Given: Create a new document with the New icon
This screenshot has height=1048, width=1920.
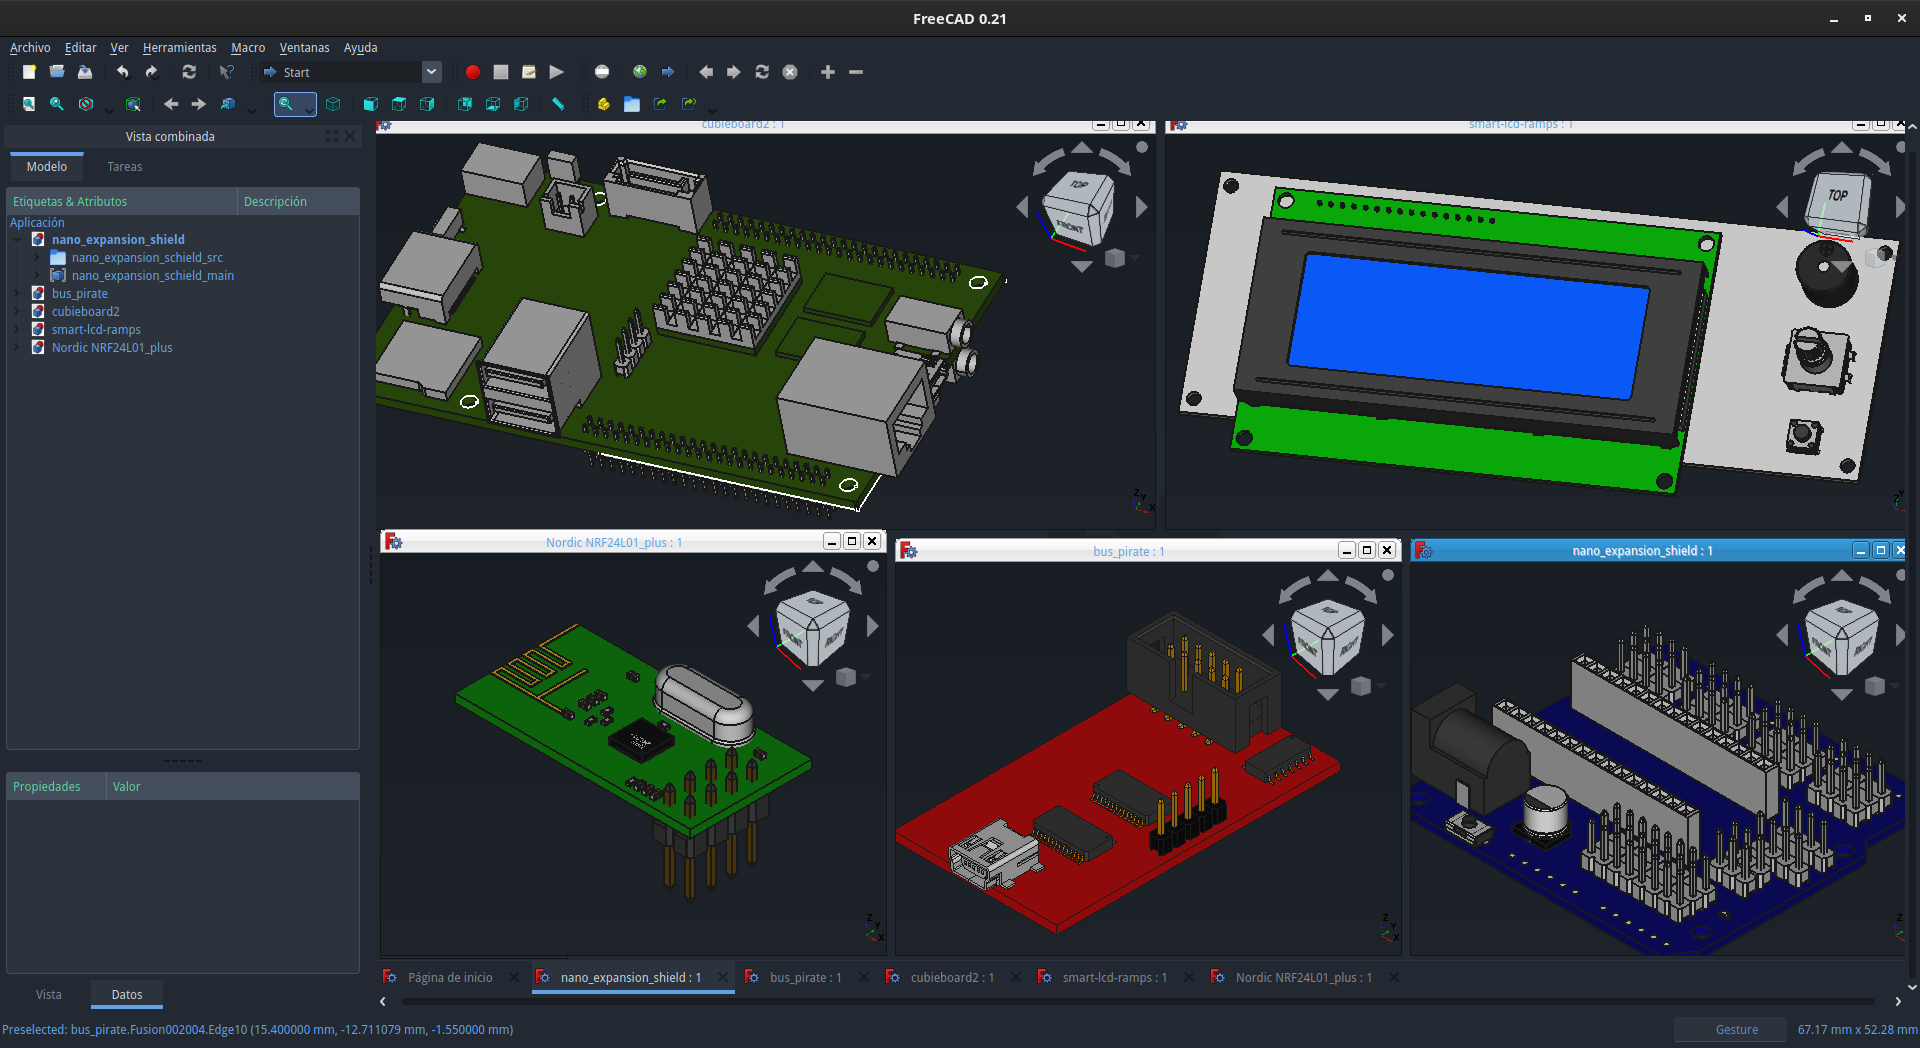Looking at the screenshot, I should pyautogui.click(x=29, y=72).
